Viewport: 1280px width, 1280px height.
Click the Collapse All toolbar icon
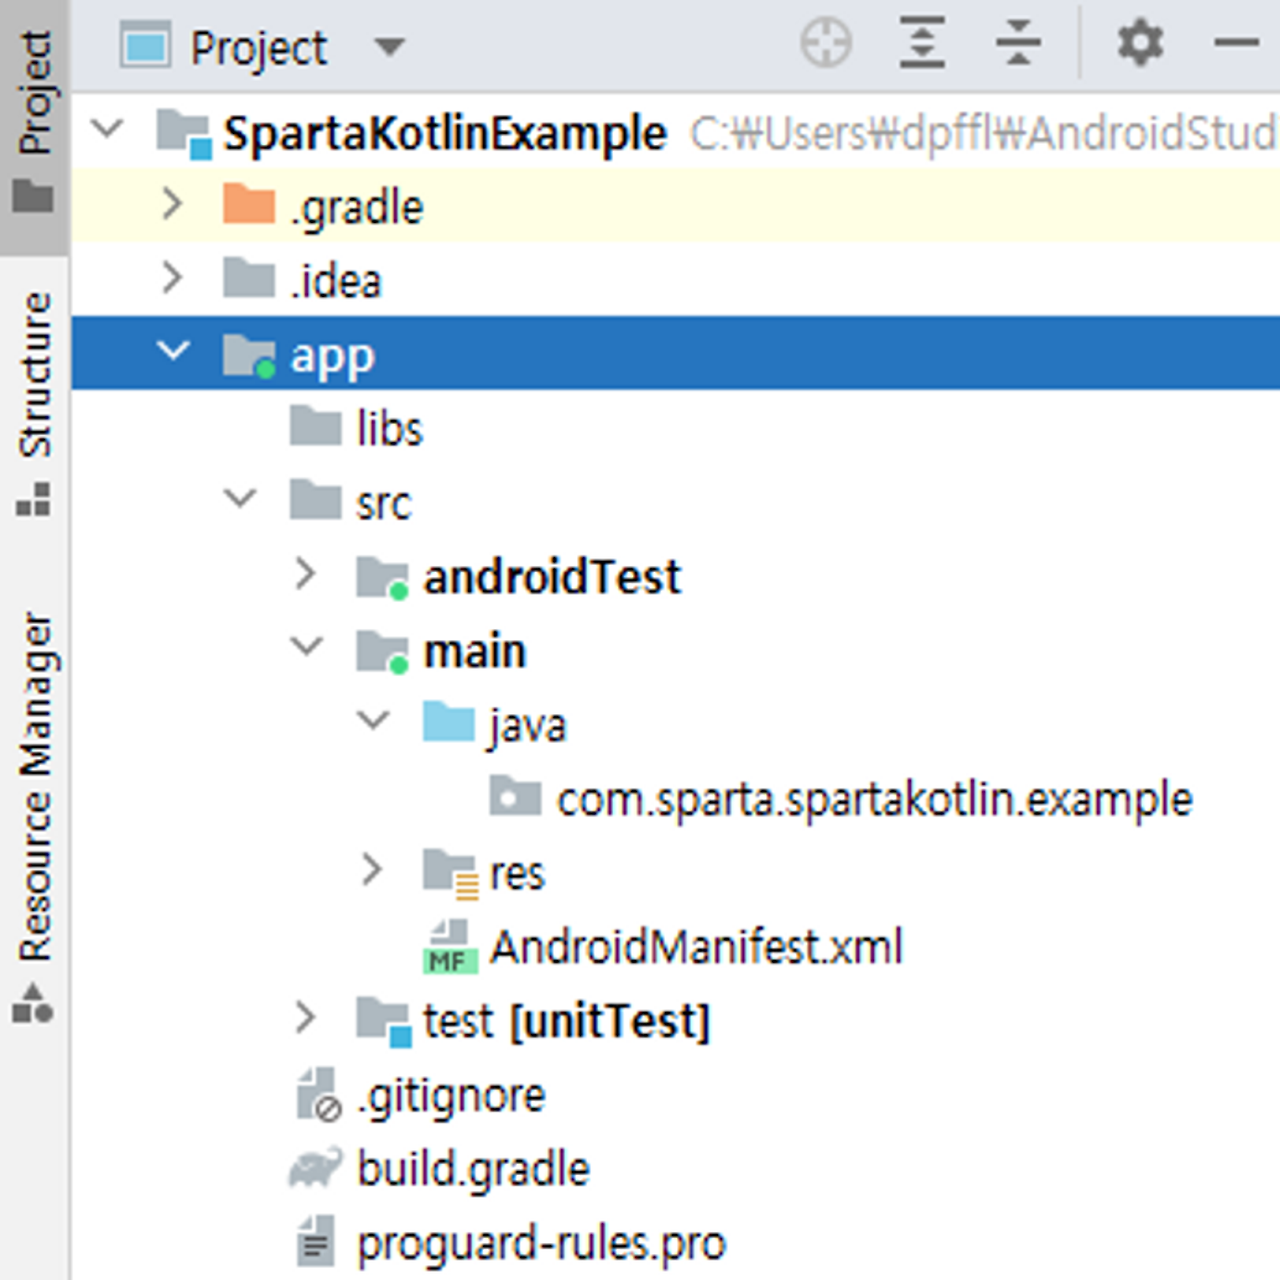1018,44
